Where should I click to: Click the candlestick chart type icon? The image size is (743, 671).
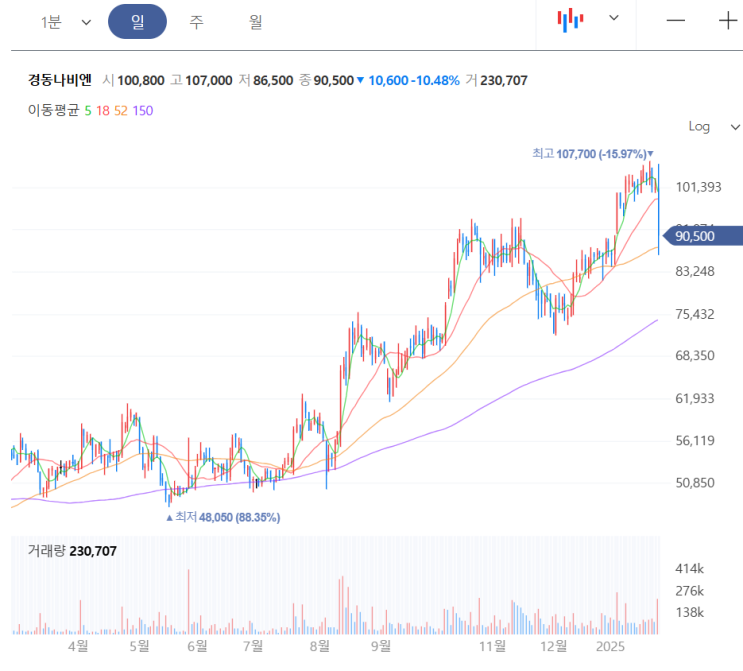570,20
